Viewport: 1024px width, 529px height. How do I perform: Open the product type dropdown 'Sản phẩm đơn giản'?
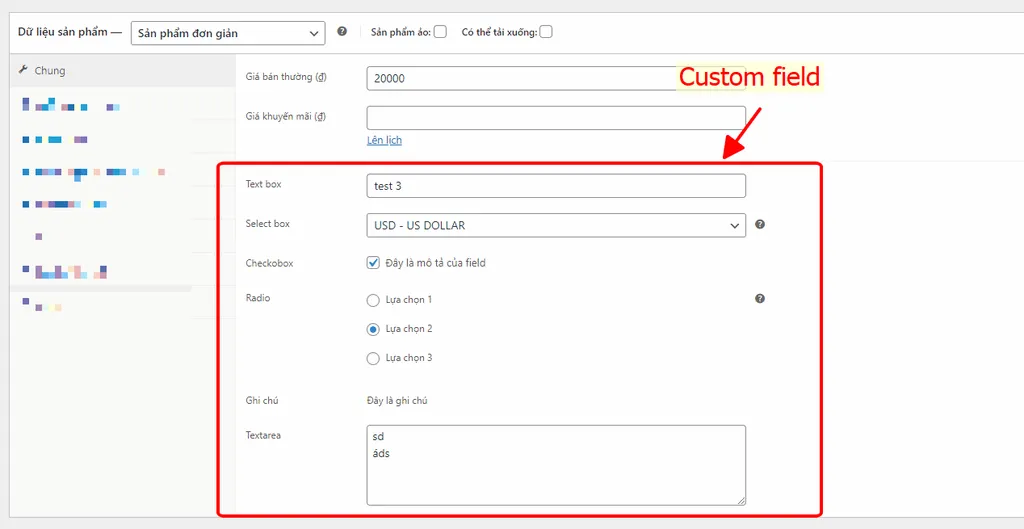tap(228, 33)
